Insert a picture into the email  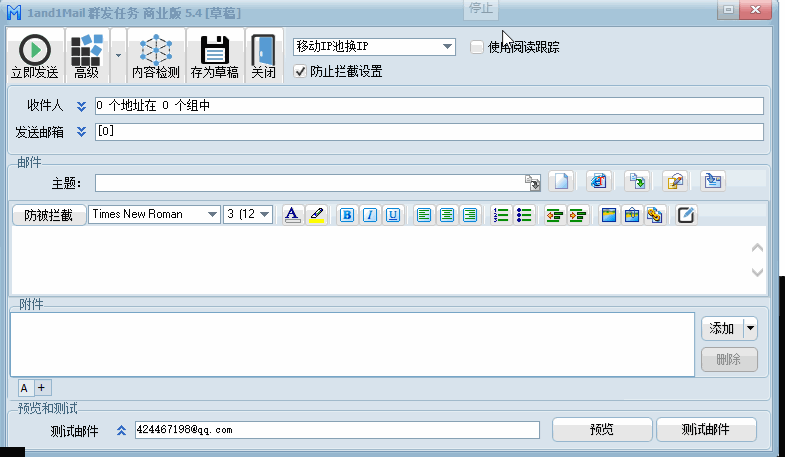click(x=609, y=215)
